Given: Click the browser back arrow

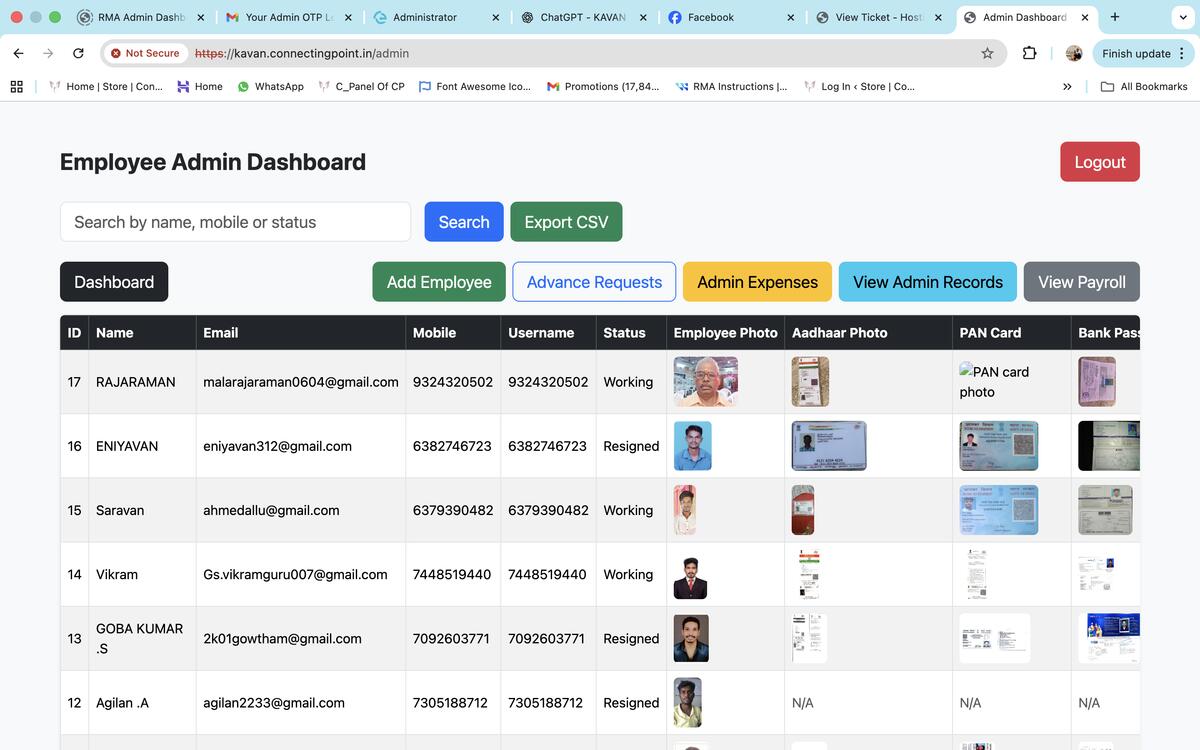Looking at the screenshot, I should click(18, 53).
